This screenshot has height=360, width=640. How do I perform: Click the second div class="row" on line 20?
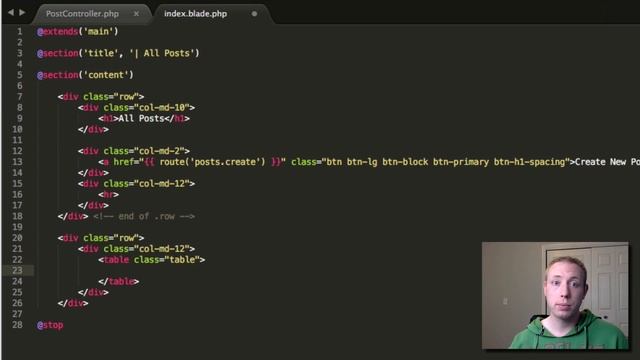(101, 238)
